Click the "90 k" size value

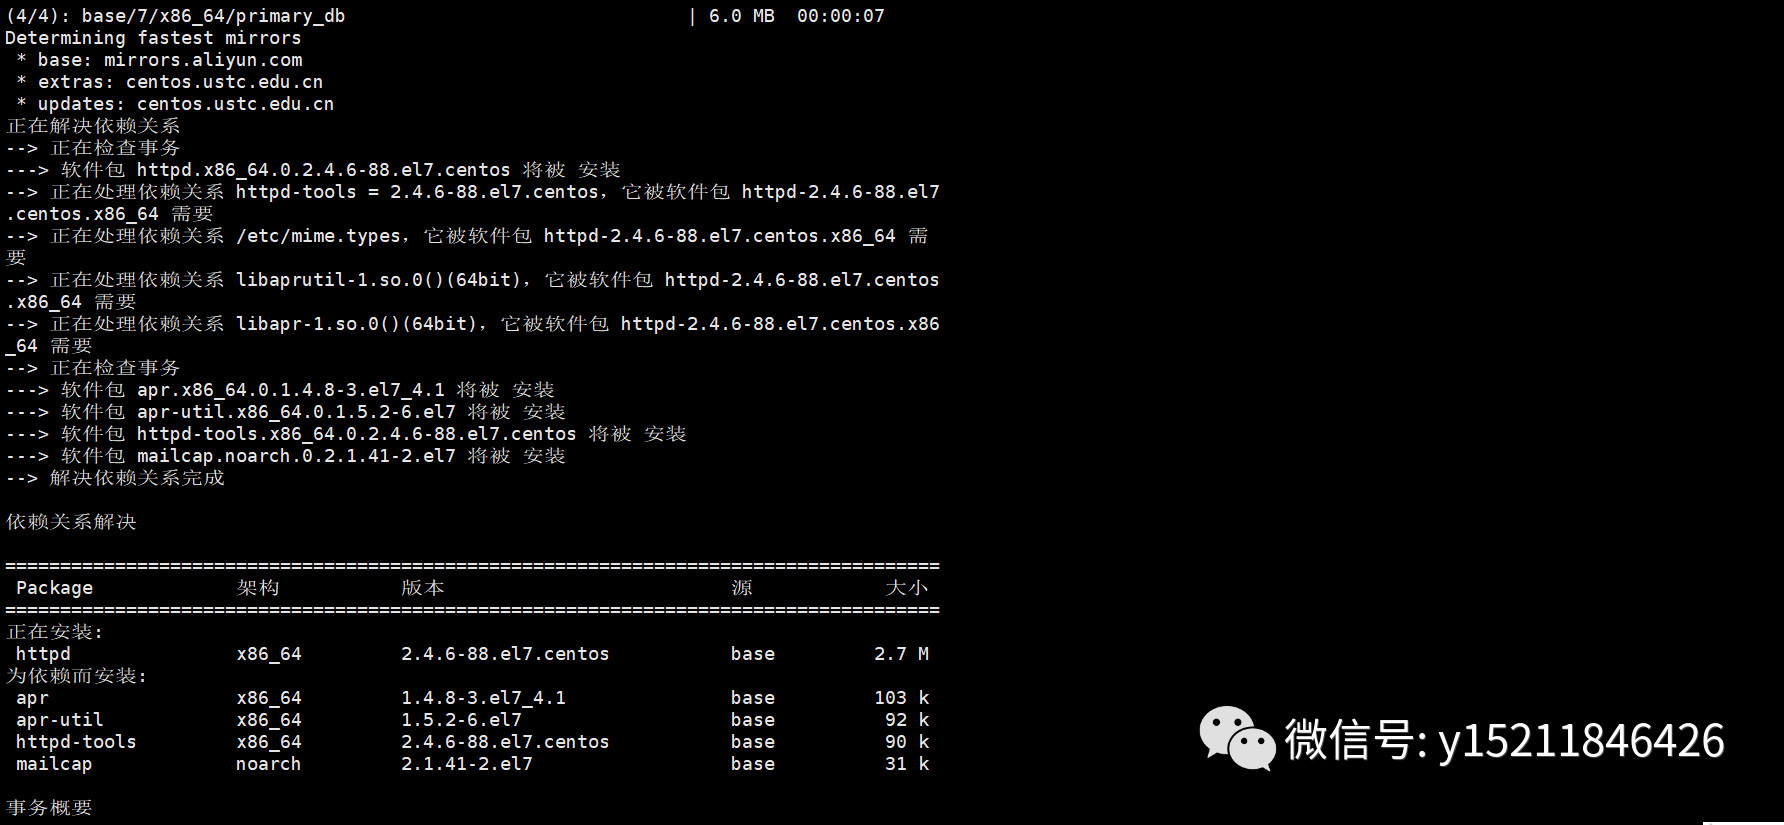point(907,742)
